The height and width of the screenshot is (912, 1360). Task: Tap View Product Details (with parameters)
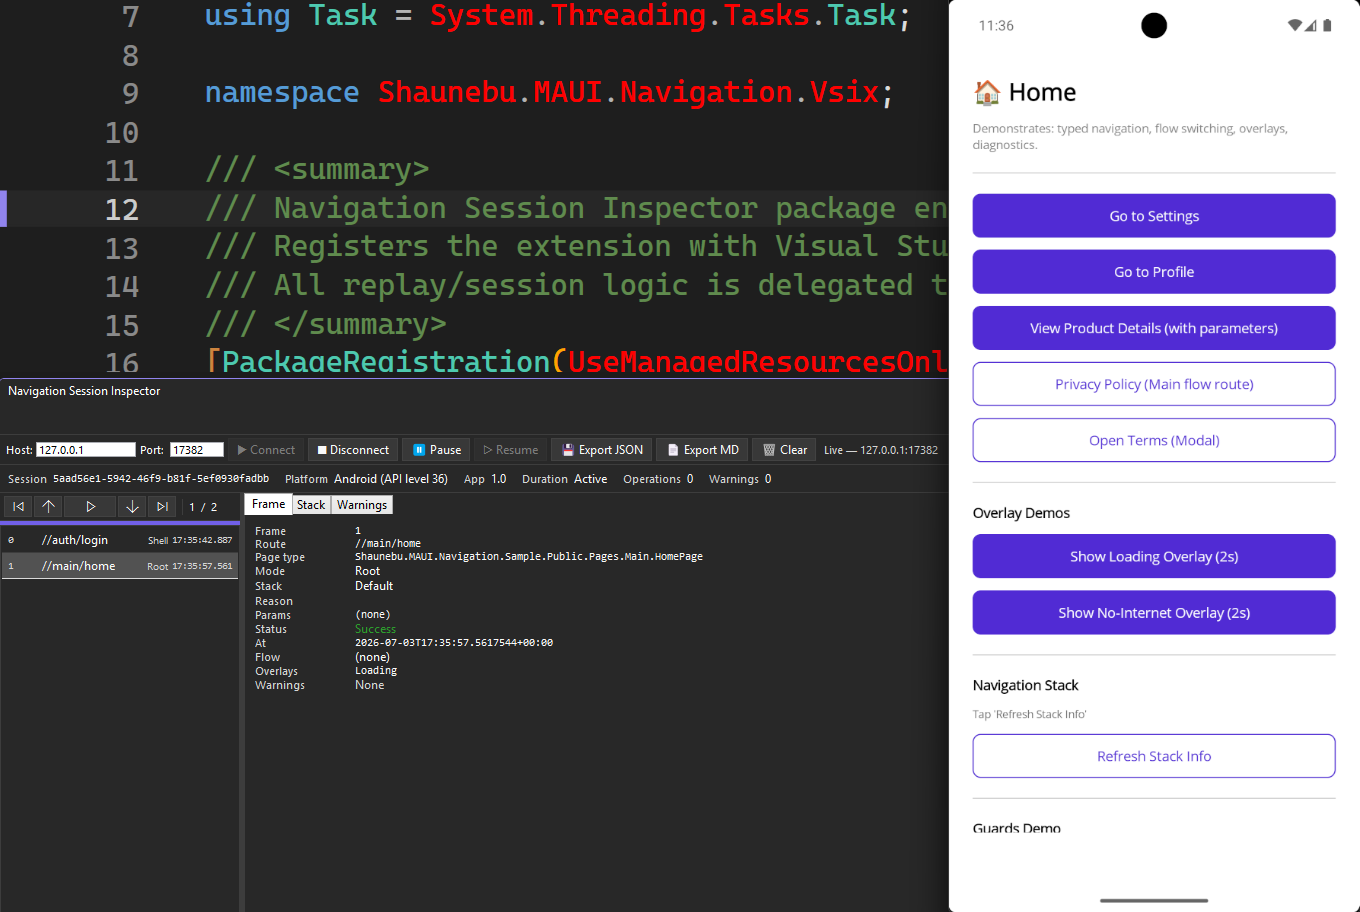click(1154, 328)
